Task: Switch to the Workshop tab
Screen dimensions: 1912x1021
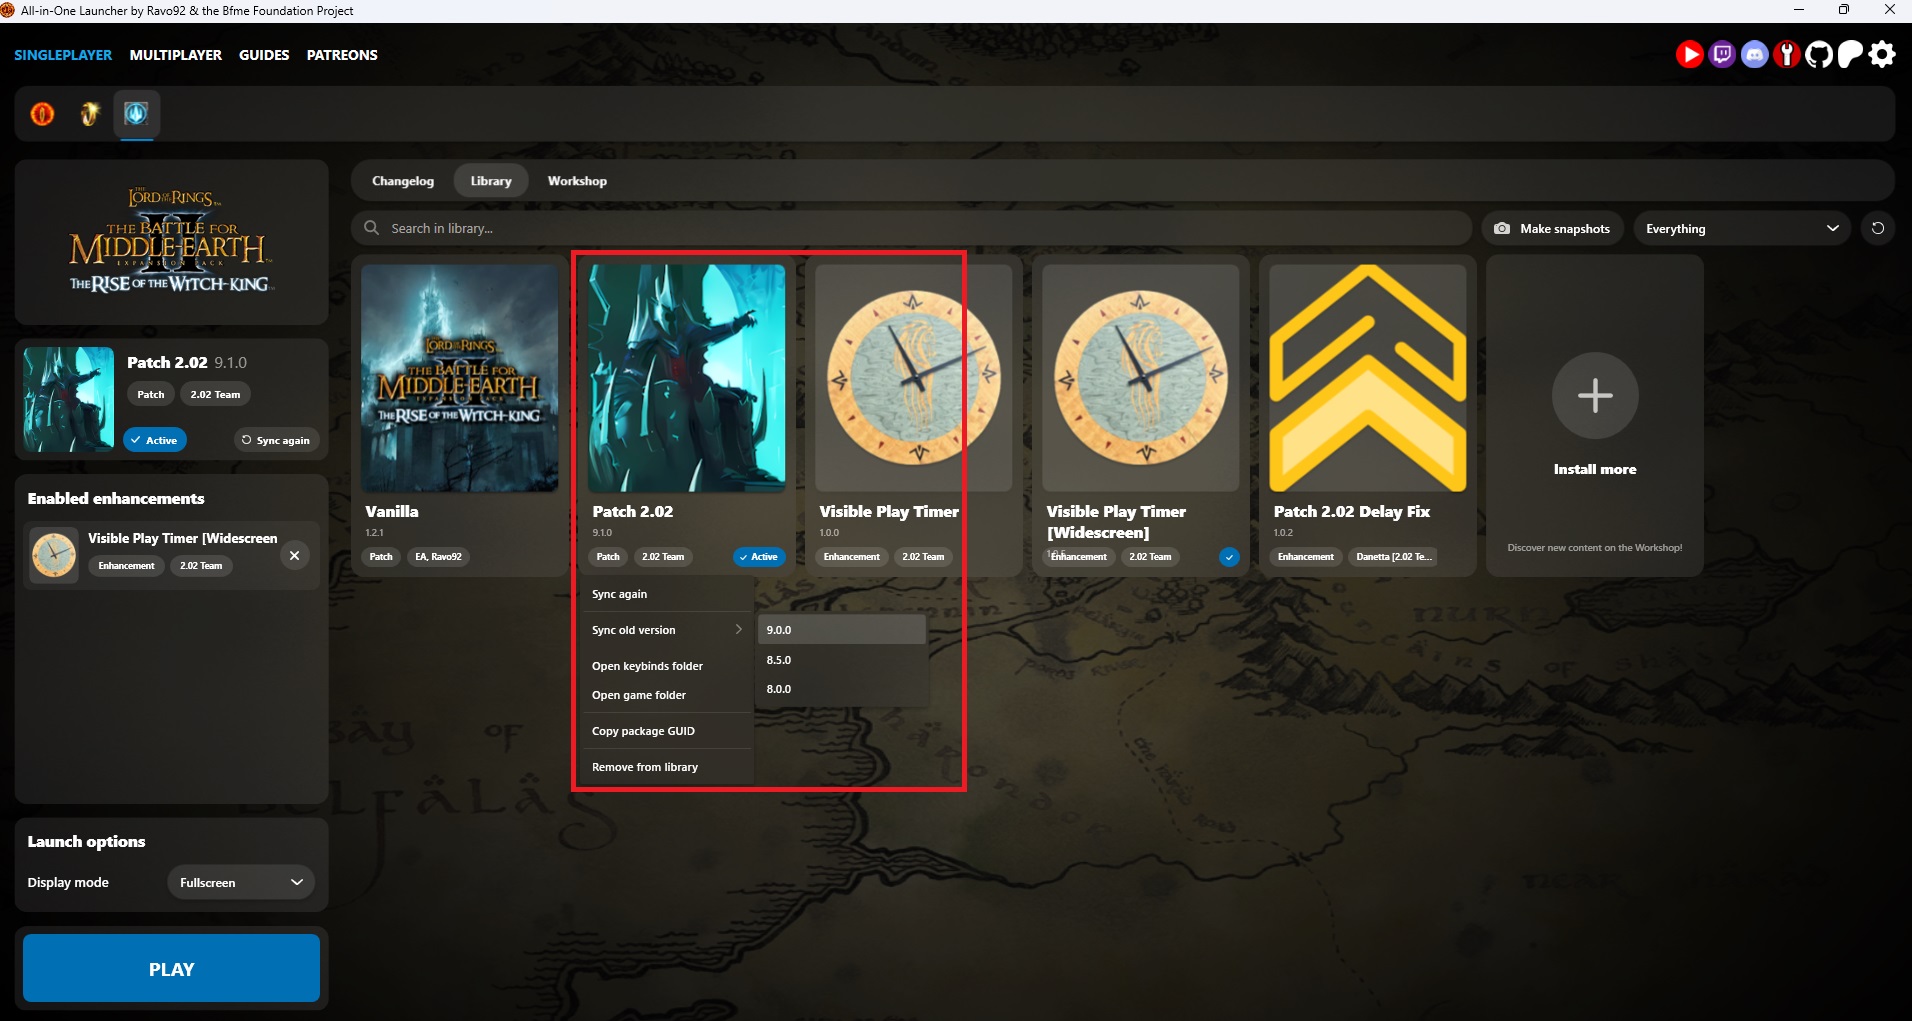Action: [576, 180]
